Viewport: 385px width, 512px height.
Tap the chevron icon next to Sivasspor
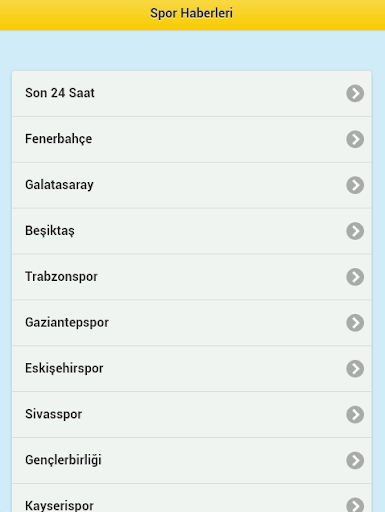[x=355, y=415]
